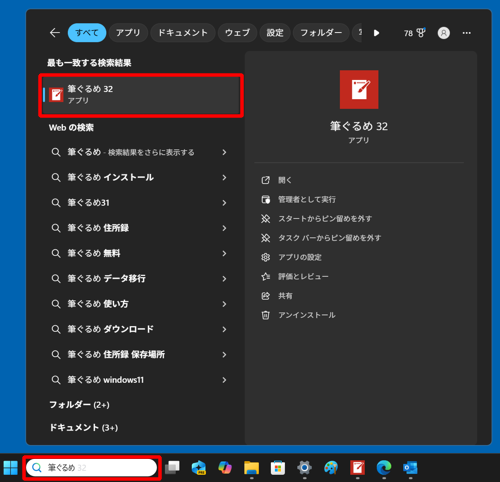Click web suggestion text 筆ぐるめ 無料

[x=94, y=253]
